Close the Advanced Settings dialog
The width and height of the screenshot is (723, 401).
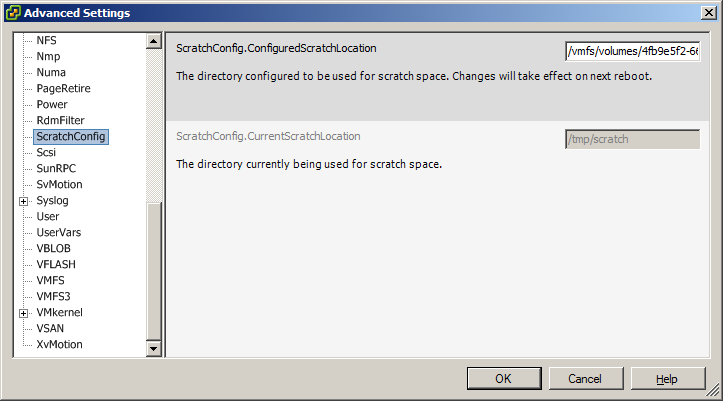(x=709, y=12)
